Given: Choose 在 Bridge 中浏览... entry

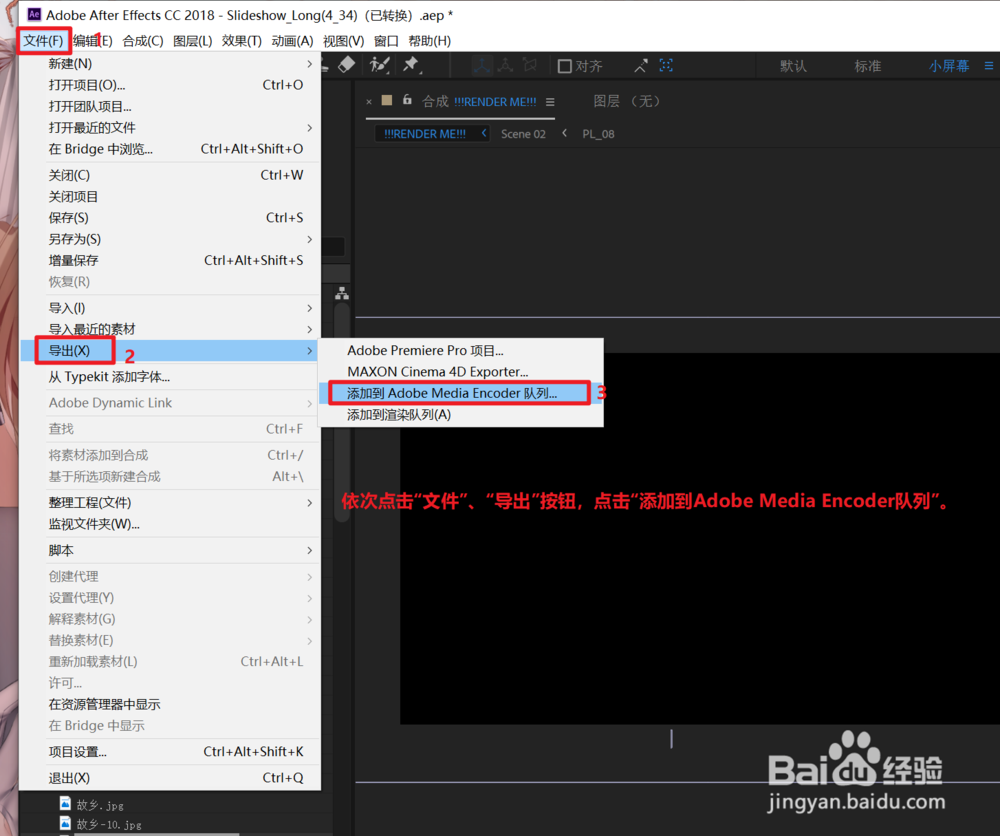Looking at the screenshot, I should coord(170,149).
